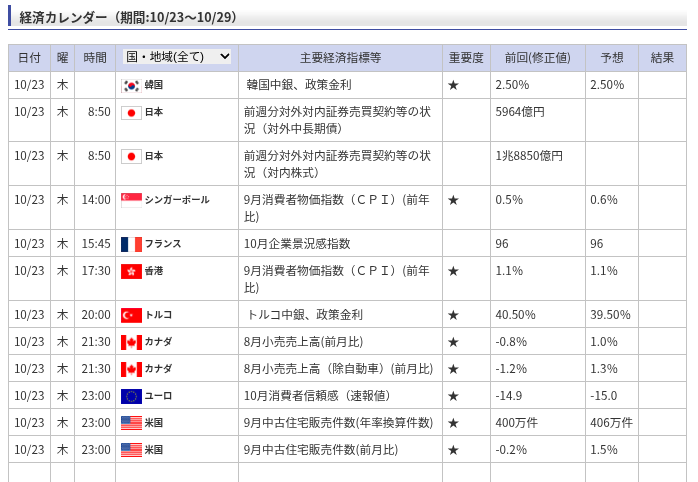Click the Euro flag icon

(x=131, y=396)
